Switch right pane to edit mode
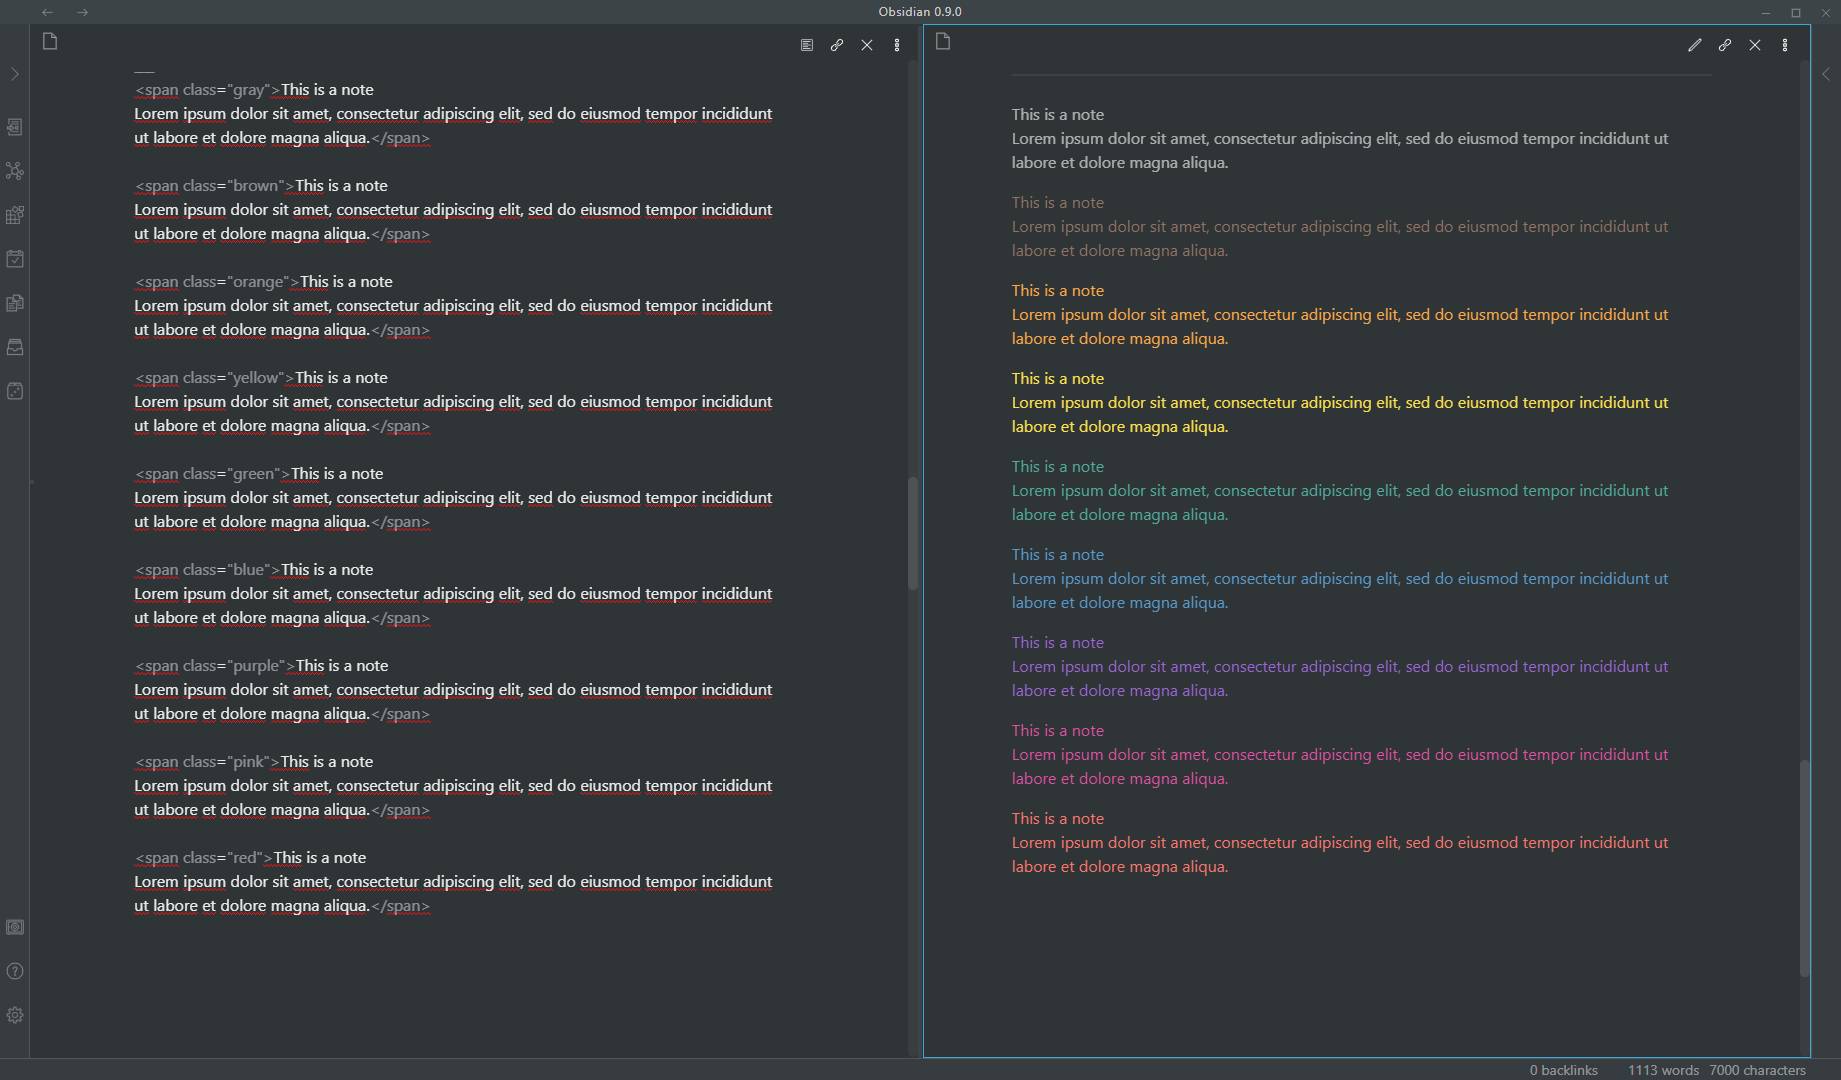The width and height of the screenshot is (1841, 1080). click(1695, 45)
